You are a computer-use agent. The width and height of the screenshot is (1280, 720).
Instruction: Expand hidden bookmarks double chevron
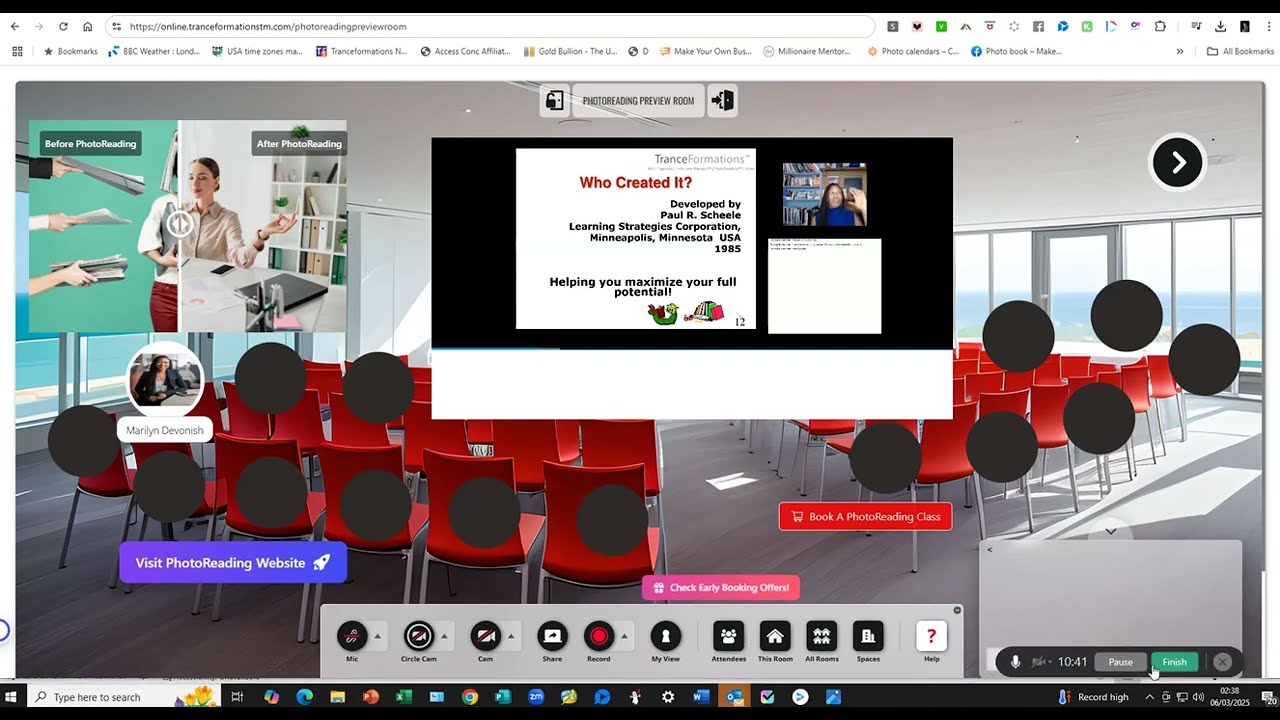tap(1180, 51)
